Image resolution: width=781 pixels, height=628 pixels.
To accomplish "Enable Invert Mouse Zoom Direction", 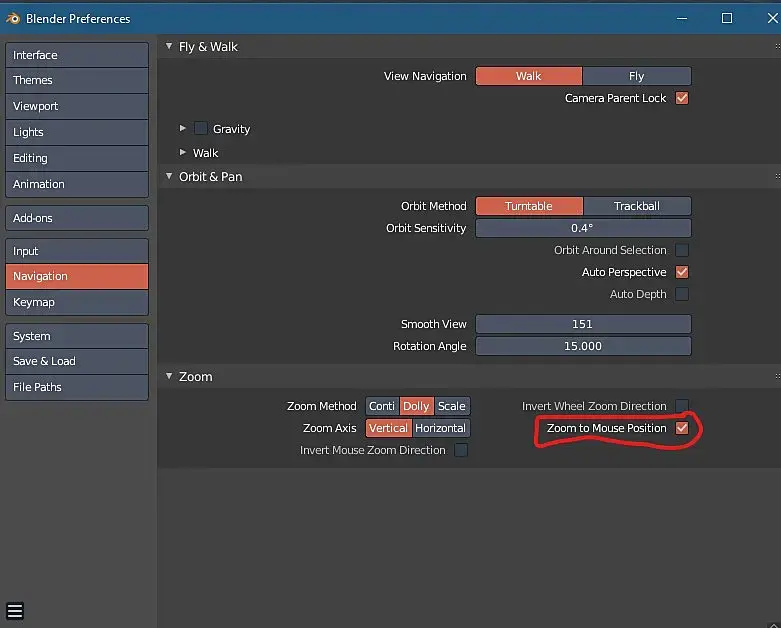I will pos(461,450).
